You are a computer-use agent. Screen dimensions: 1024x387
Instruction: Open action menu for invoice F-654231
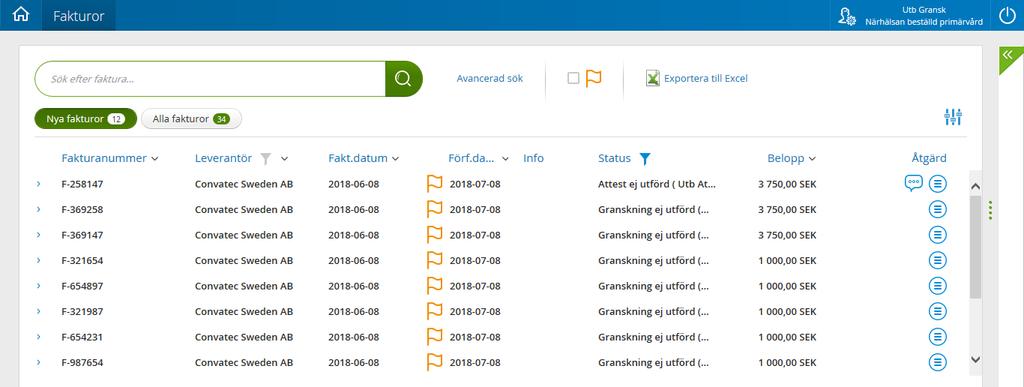pos(938,337)
